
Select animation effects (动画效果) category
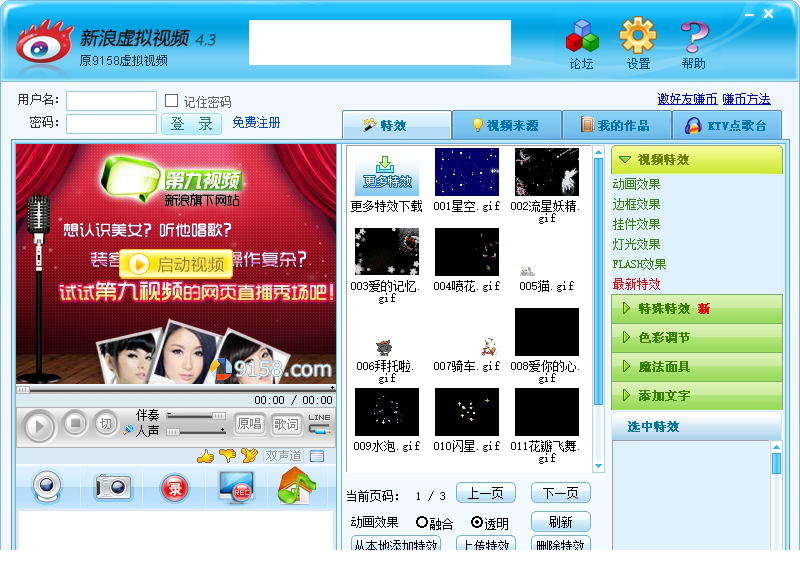tap(636, 184)
